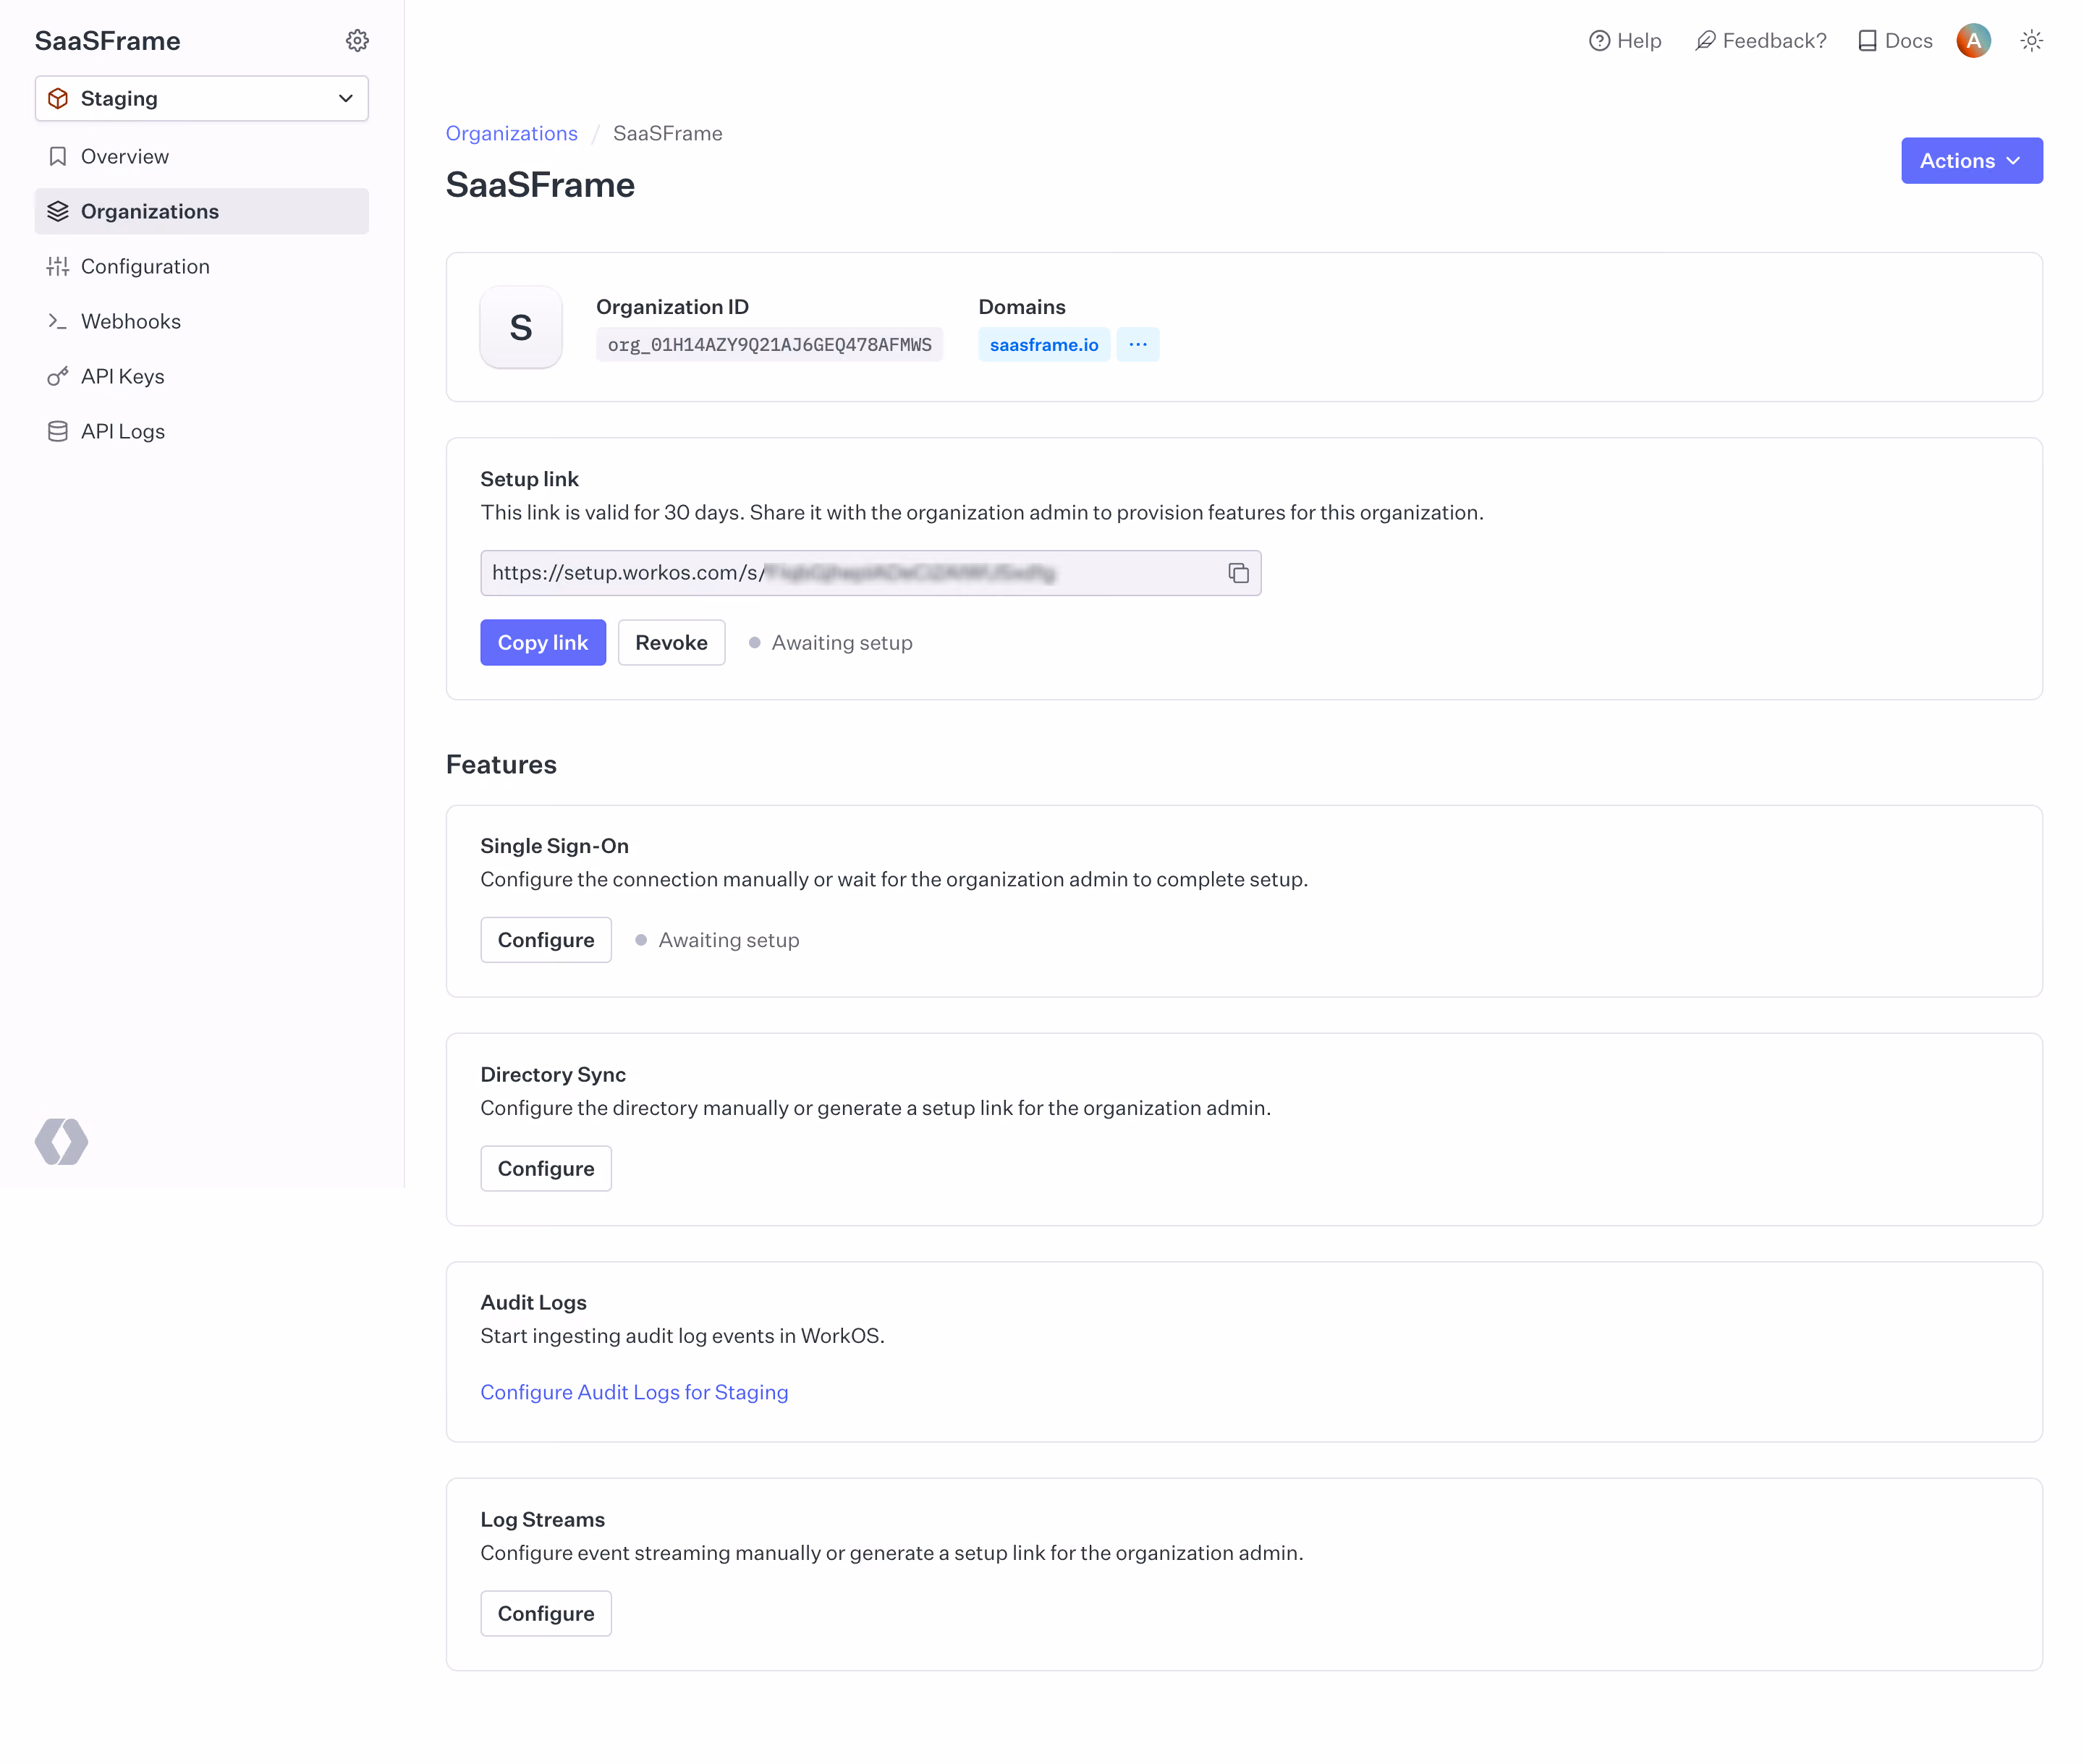2084x1764 pixels.
Task: Click the saasframe.io domain badge
Action: 1044,345
